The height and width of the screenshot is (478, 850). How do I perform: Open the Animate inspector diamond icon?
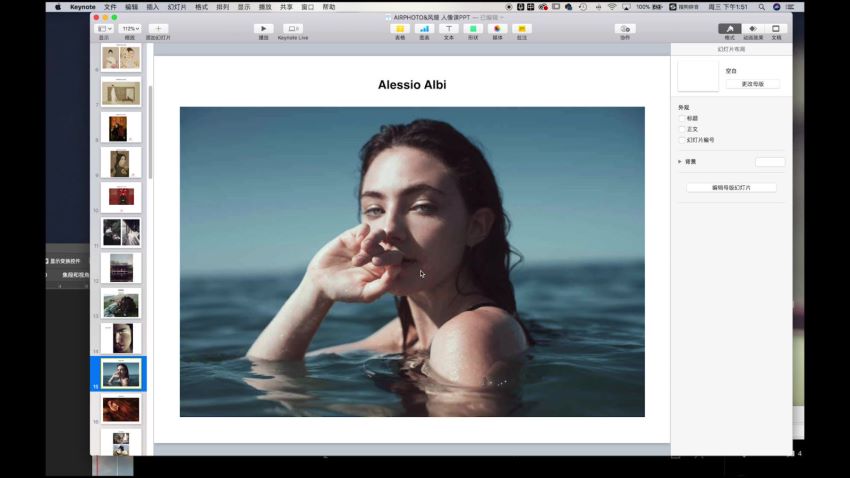coord(753,29)
